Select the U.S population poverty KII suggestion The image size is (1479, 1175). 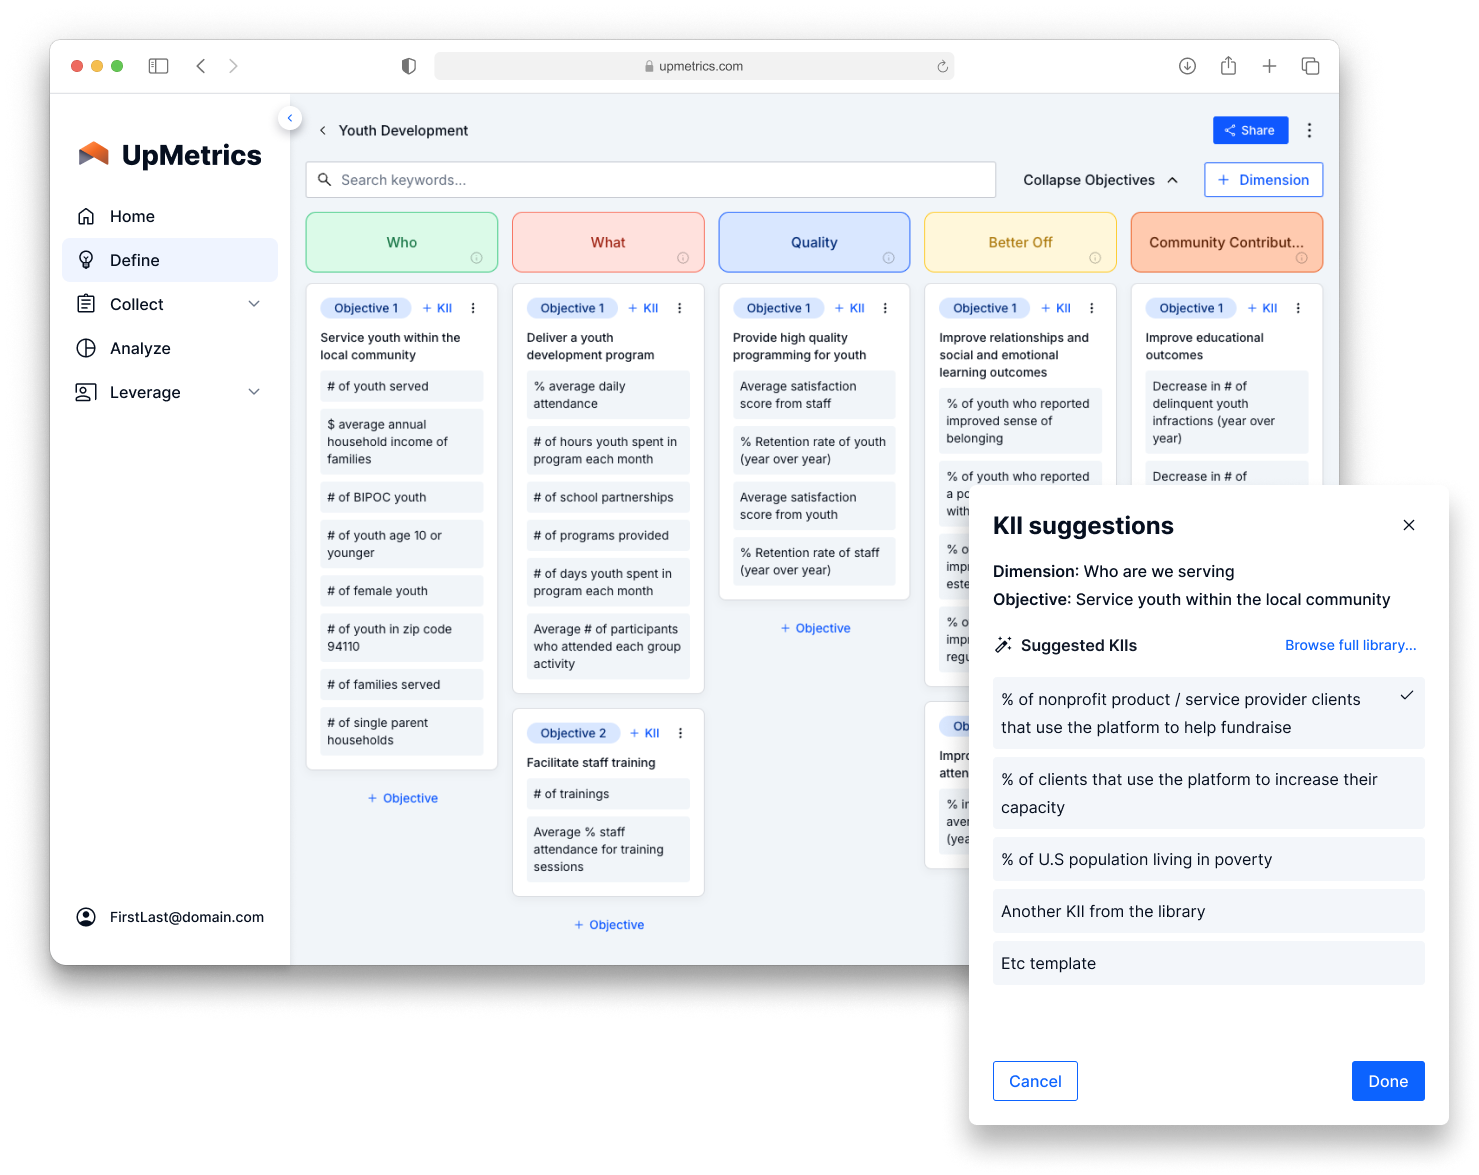[1208, 859]
